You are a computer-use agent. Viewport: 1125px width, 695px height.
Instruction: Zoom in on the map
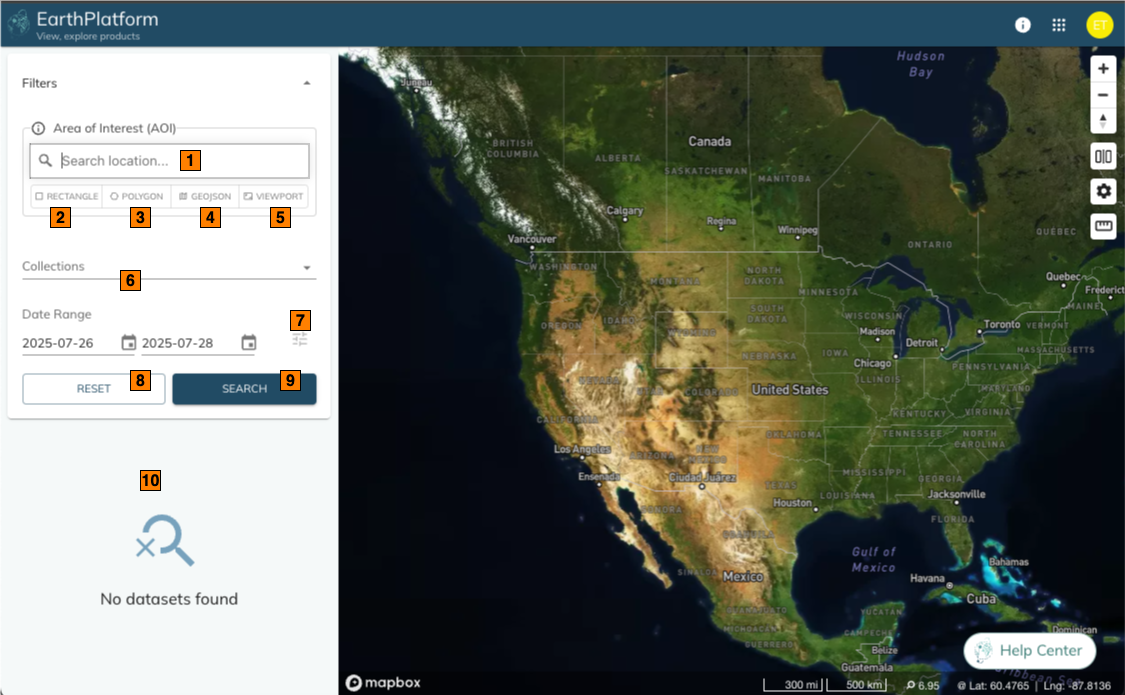(1103, 69)
